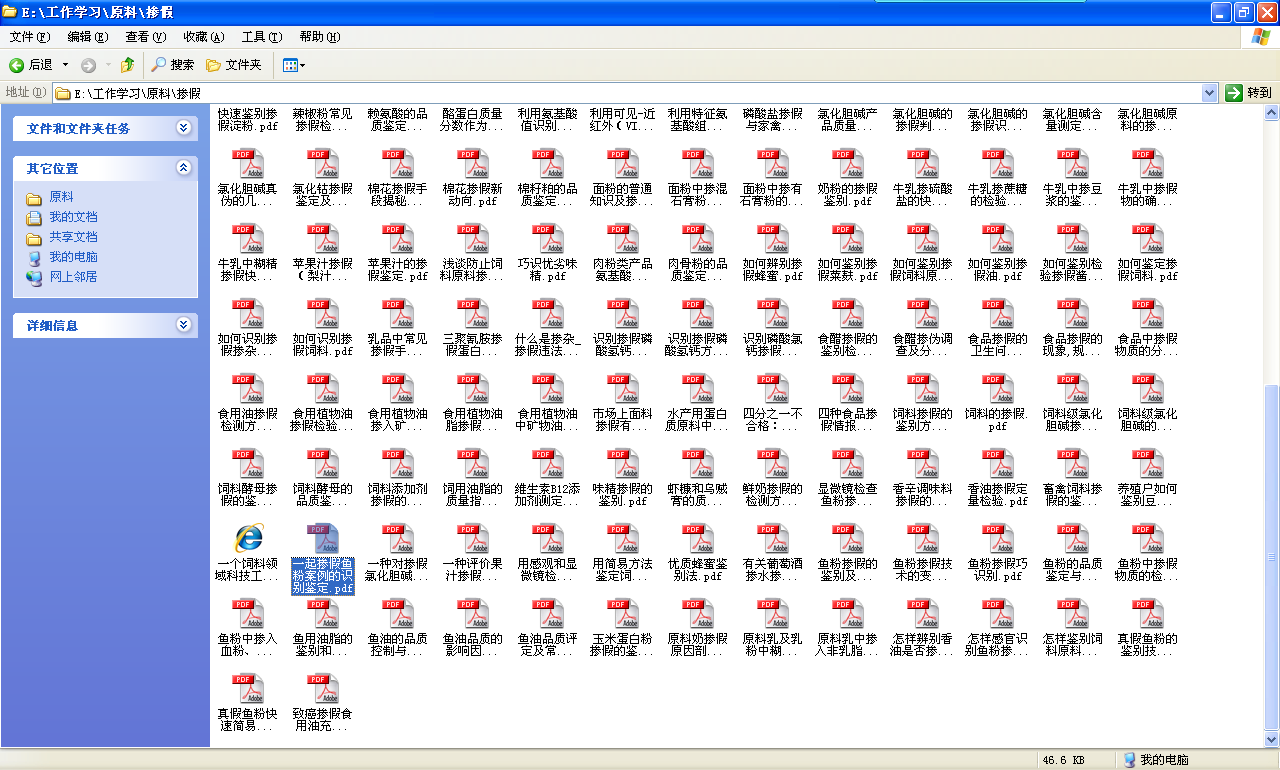1280x770 pixels.
Task: Open the 我的文档 link in sidebar
Action: click(x=73, y=217)
